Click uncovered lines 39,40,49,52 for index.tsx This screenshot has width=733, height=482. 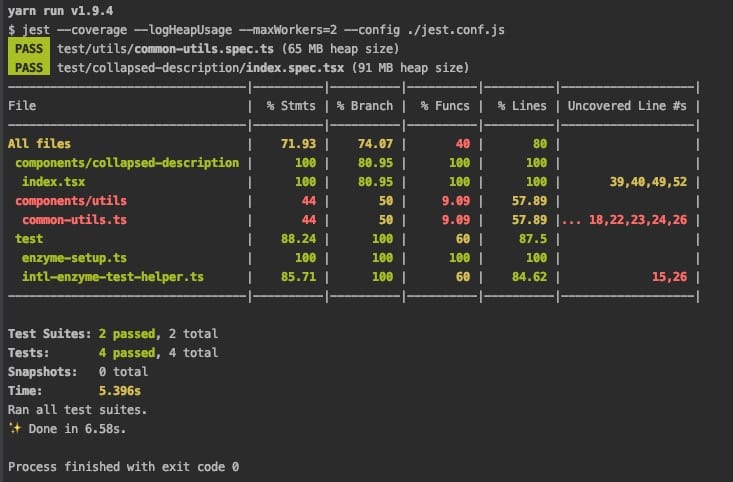coord(648,182)
